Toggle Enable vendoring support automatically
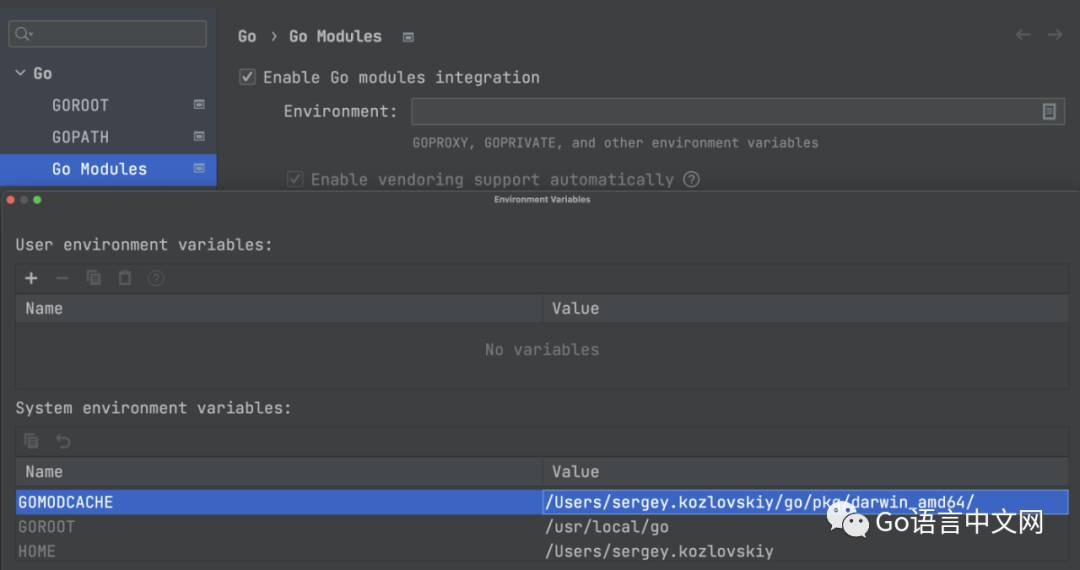The width and height of the screenshot is (1080, 570). [295, 179]
